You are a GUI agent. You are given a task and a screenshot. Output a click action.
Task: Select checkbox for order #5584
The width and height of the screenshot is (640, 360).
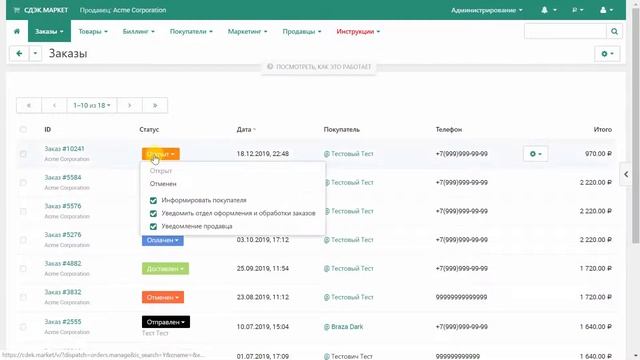pyautogui.click(x=23, y=182)
